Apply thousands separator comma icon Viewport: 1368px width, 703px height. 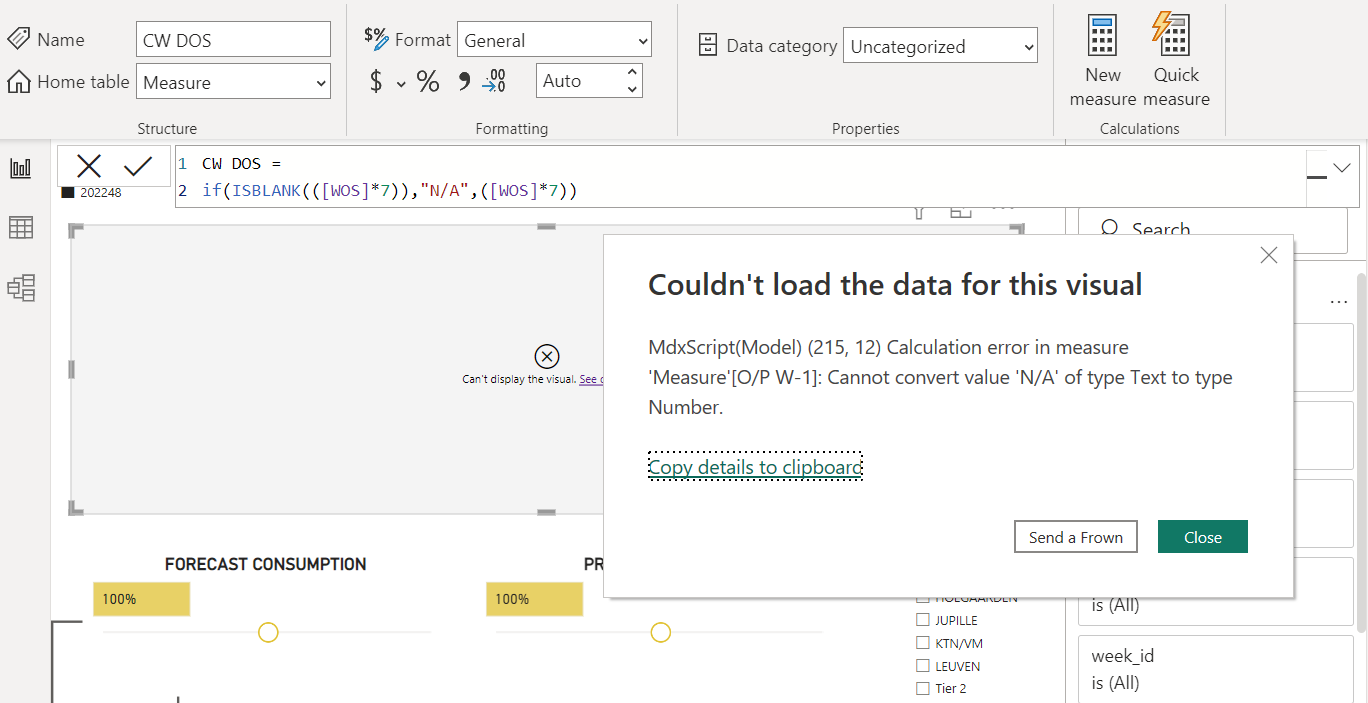(464, 81)
